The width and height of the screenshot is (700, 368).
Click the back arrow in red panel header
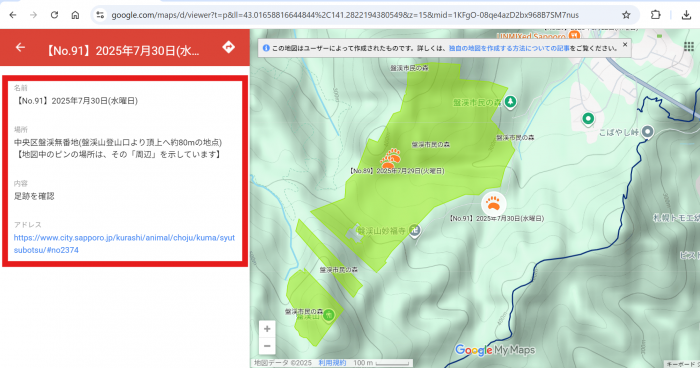tap(20, 47)
